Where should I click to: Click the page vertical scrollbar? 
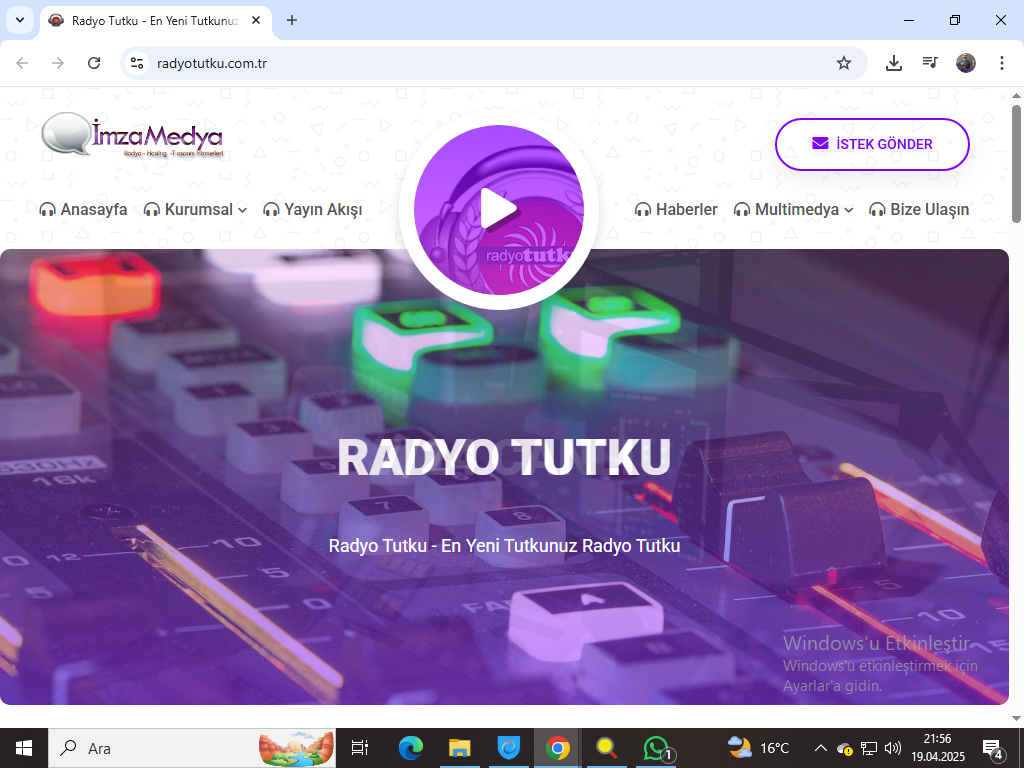1016,163
